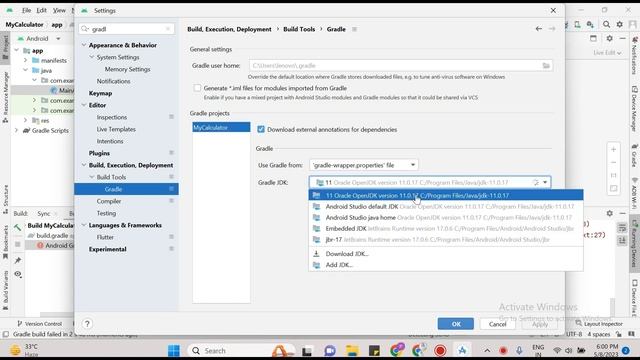The height and width of the screenshot is (360, 640).
Task: Choose Embedded JDK from the list
Action: click(x=446, y=229)
